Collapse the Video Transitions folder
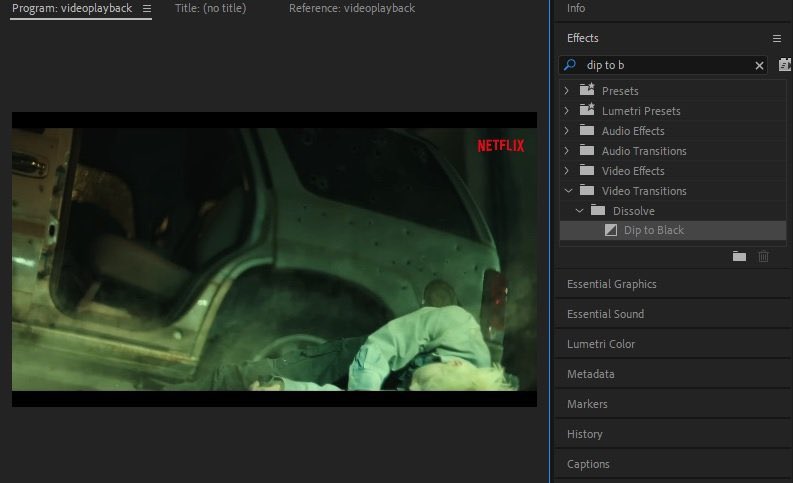 pyautogui.click(x=568, y=191)
